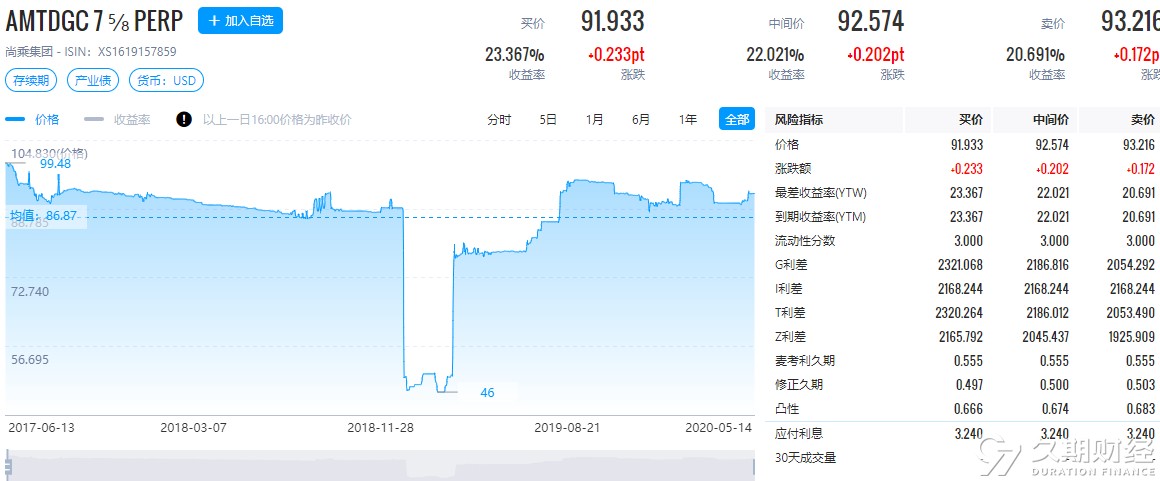The image size is (1160, 481).
Task: Add bond to watchlist with 加入自选 button
Action: click(240, 21)
